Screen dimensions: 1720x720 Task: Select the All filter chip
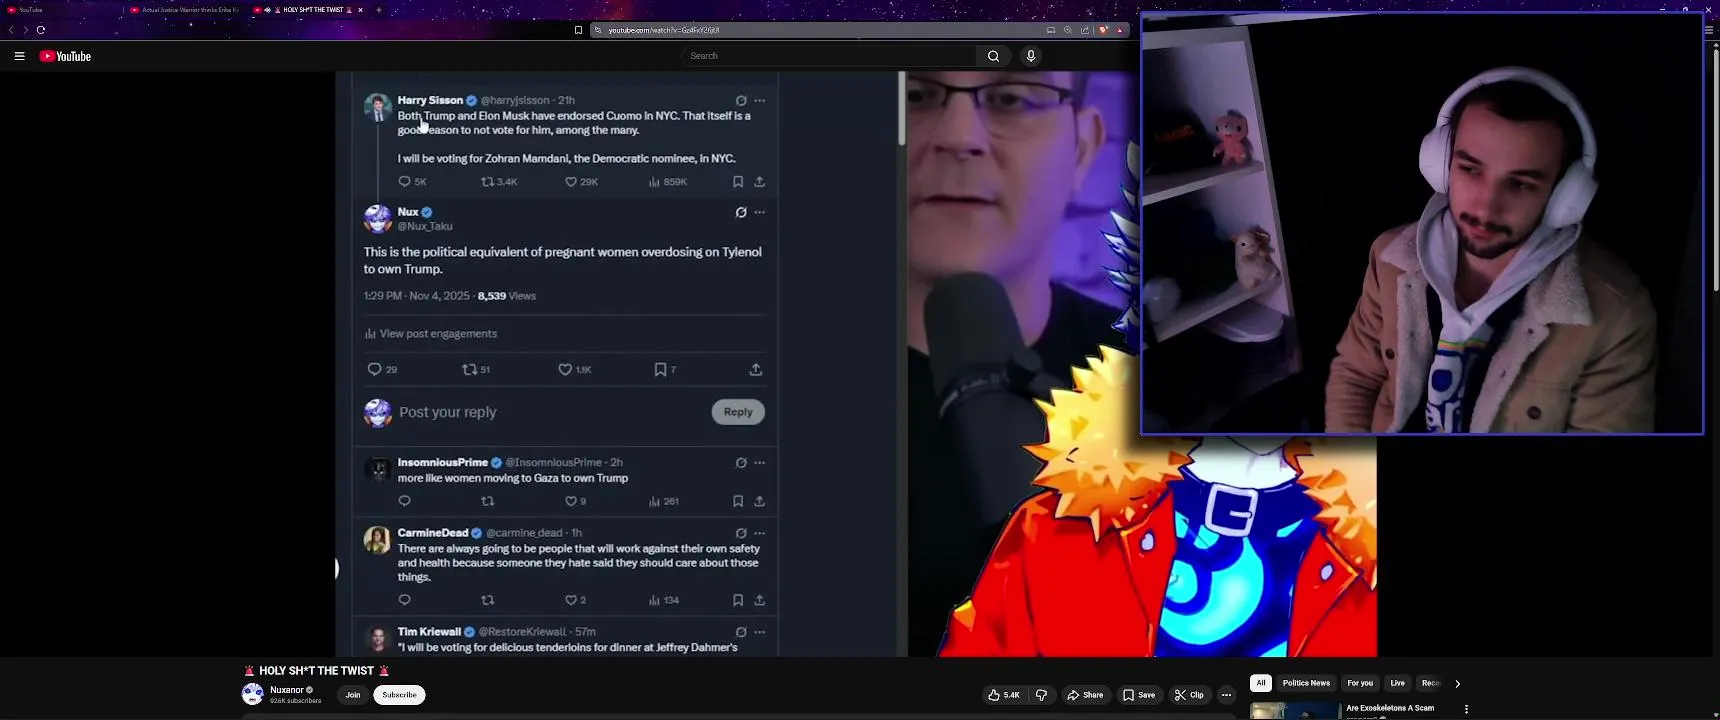point(1261,683)
